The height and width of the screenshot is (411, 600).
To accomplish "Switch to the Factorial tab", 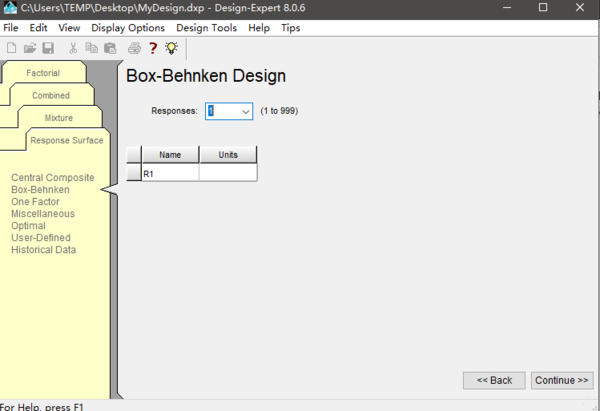I will pyautogui.click(x=43, y=73).
